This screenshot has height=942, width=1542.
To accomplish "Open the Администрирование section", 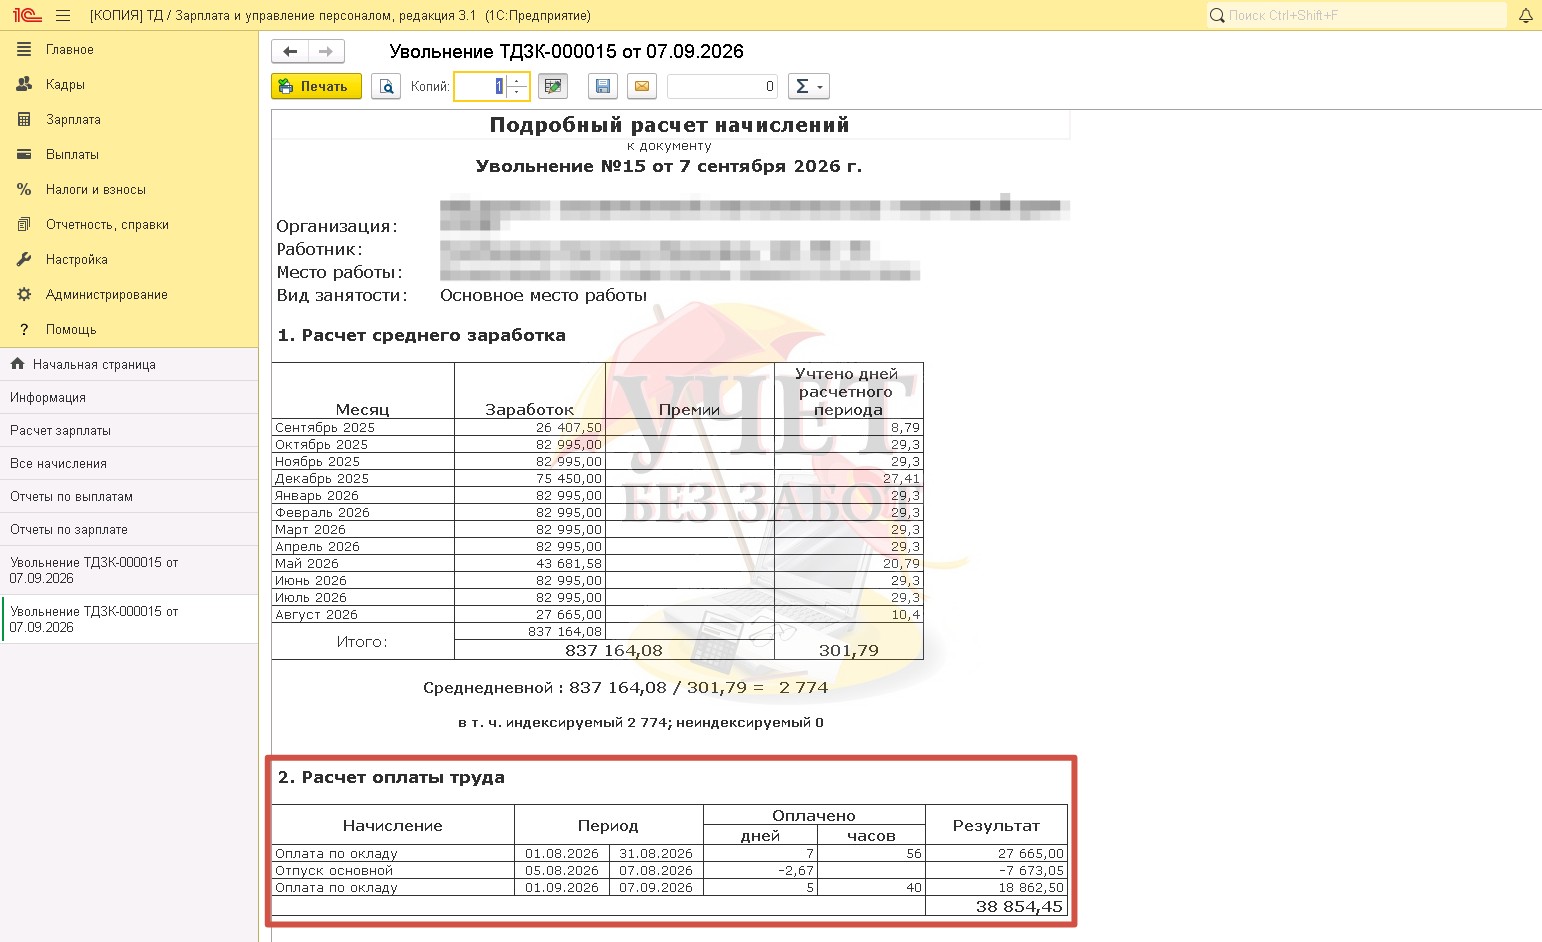I will 129,294.
